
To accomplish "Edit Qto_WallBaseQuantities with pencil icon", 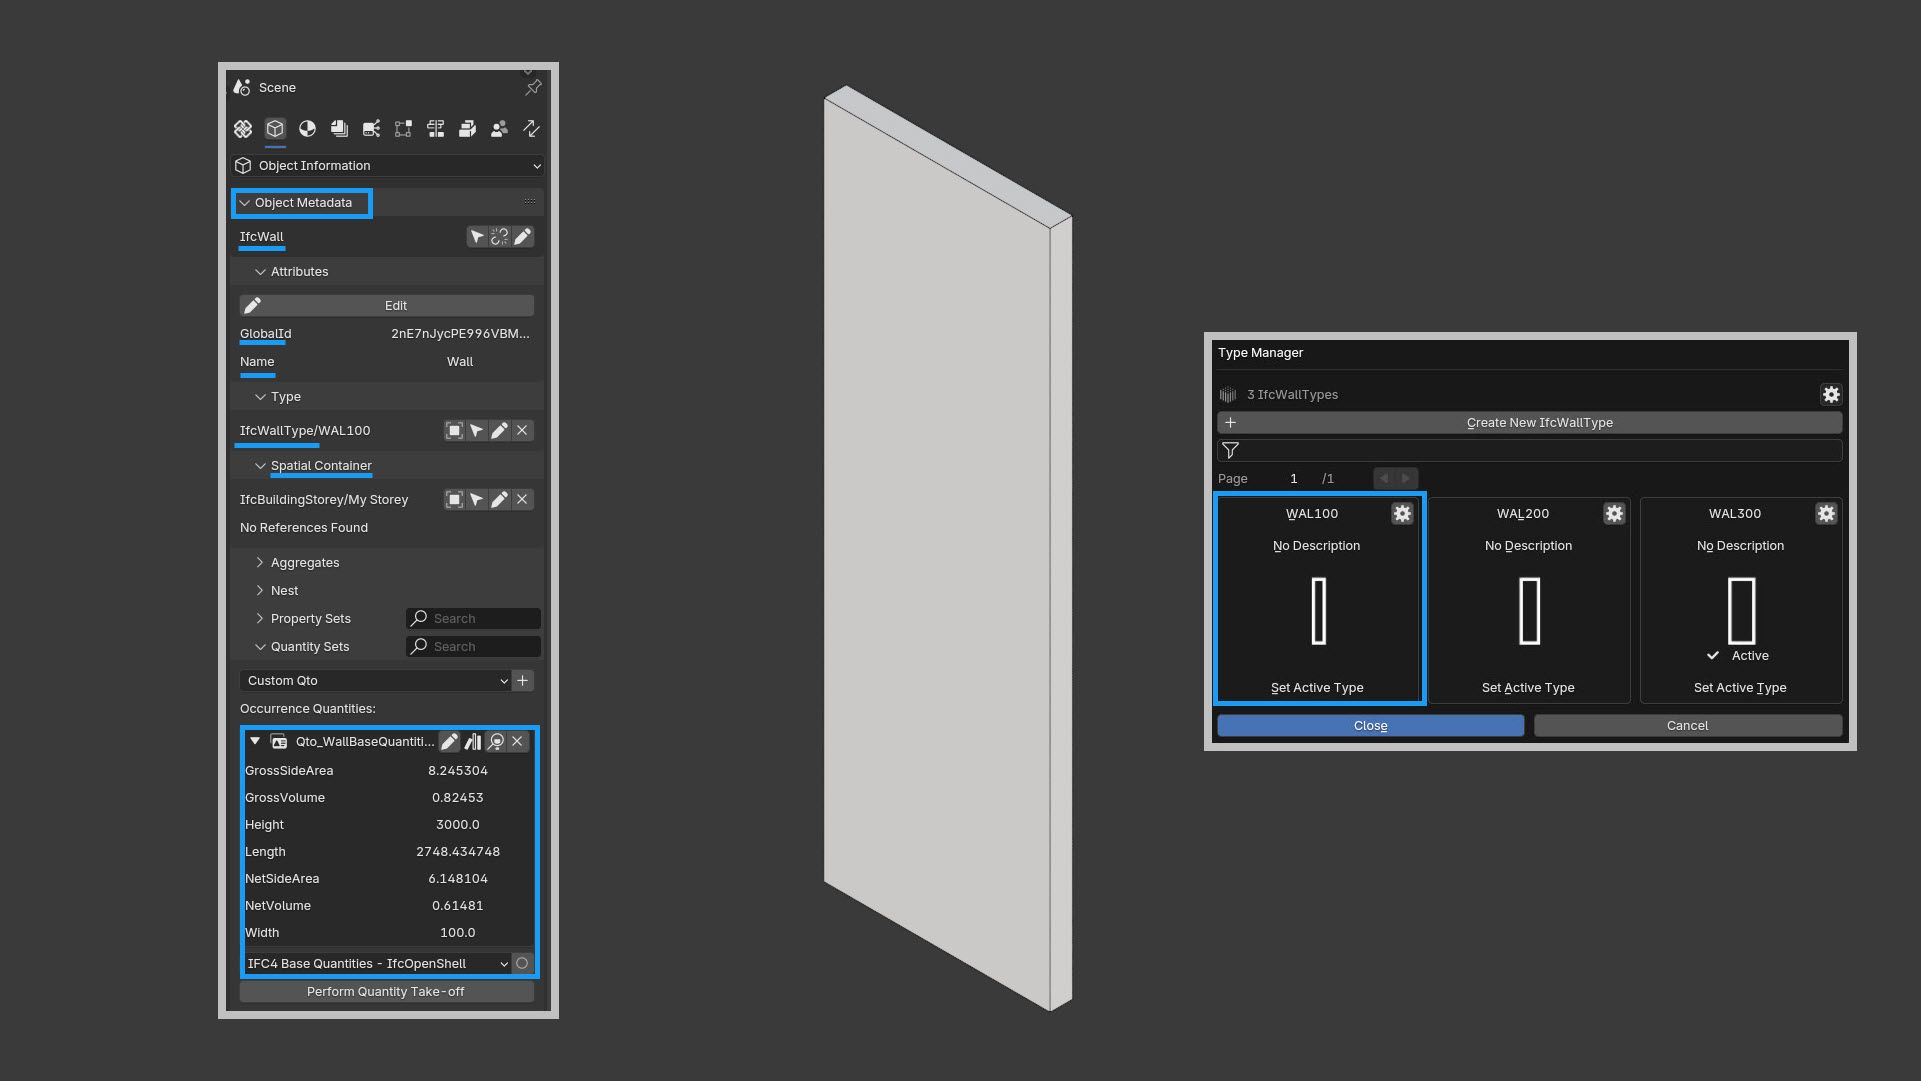I will click(450, 742).
